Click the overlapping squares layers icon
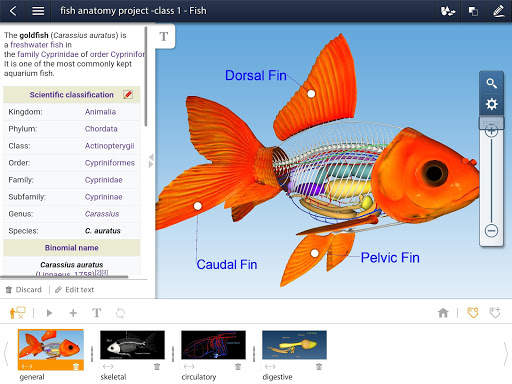This screenshot has height=384, width=512. click(473, 11)
